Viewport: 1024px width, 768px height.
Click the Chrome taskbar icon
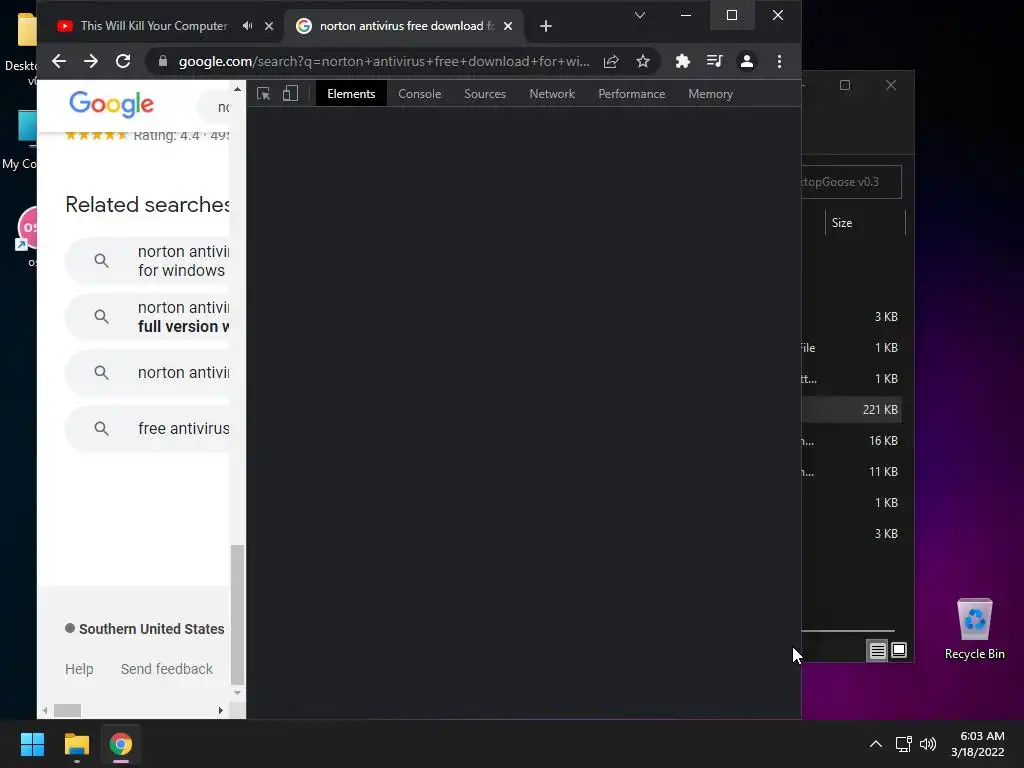click(121, 744)
